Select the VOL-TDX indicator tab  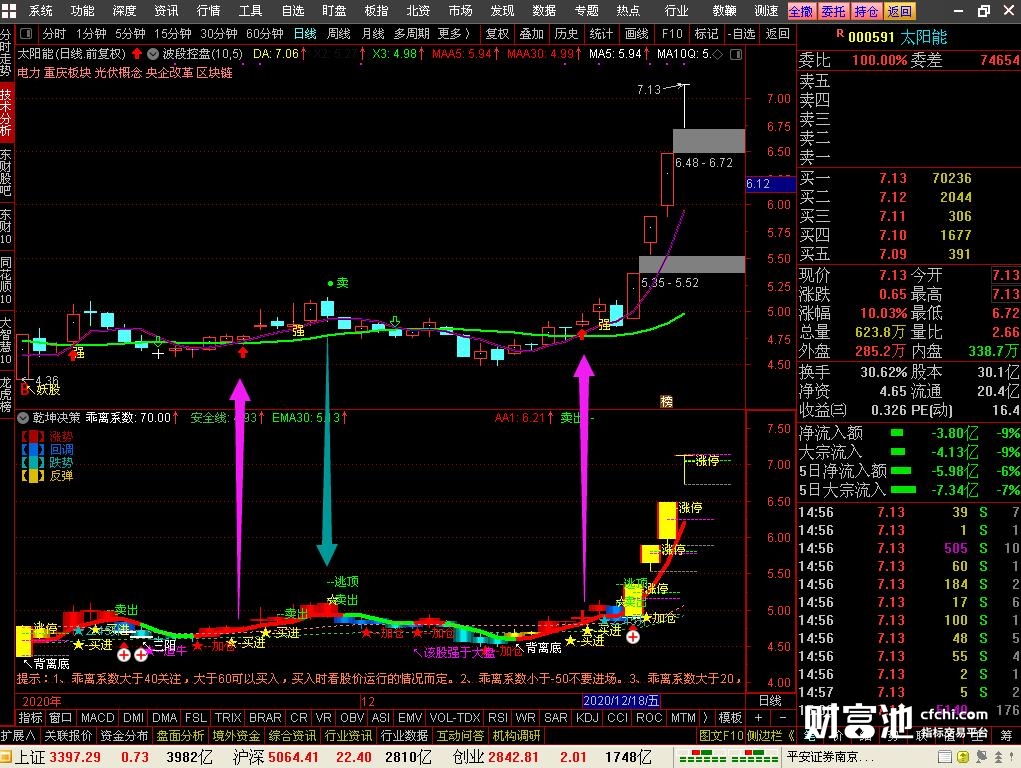coord(455,717)
